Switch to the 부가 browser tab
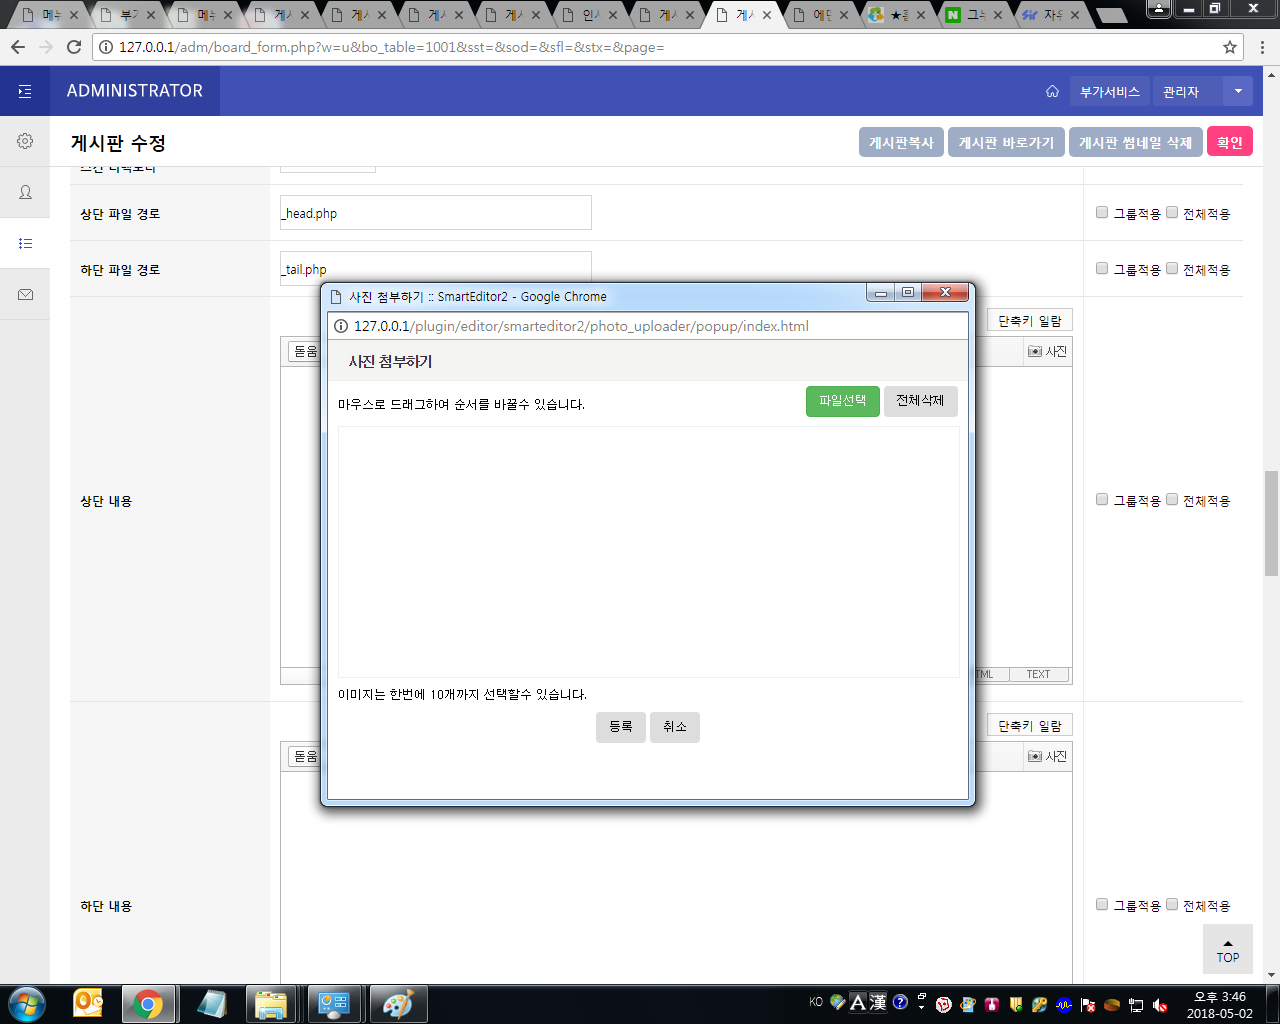The image size is (1280, 1024). (x=126, y=15)
